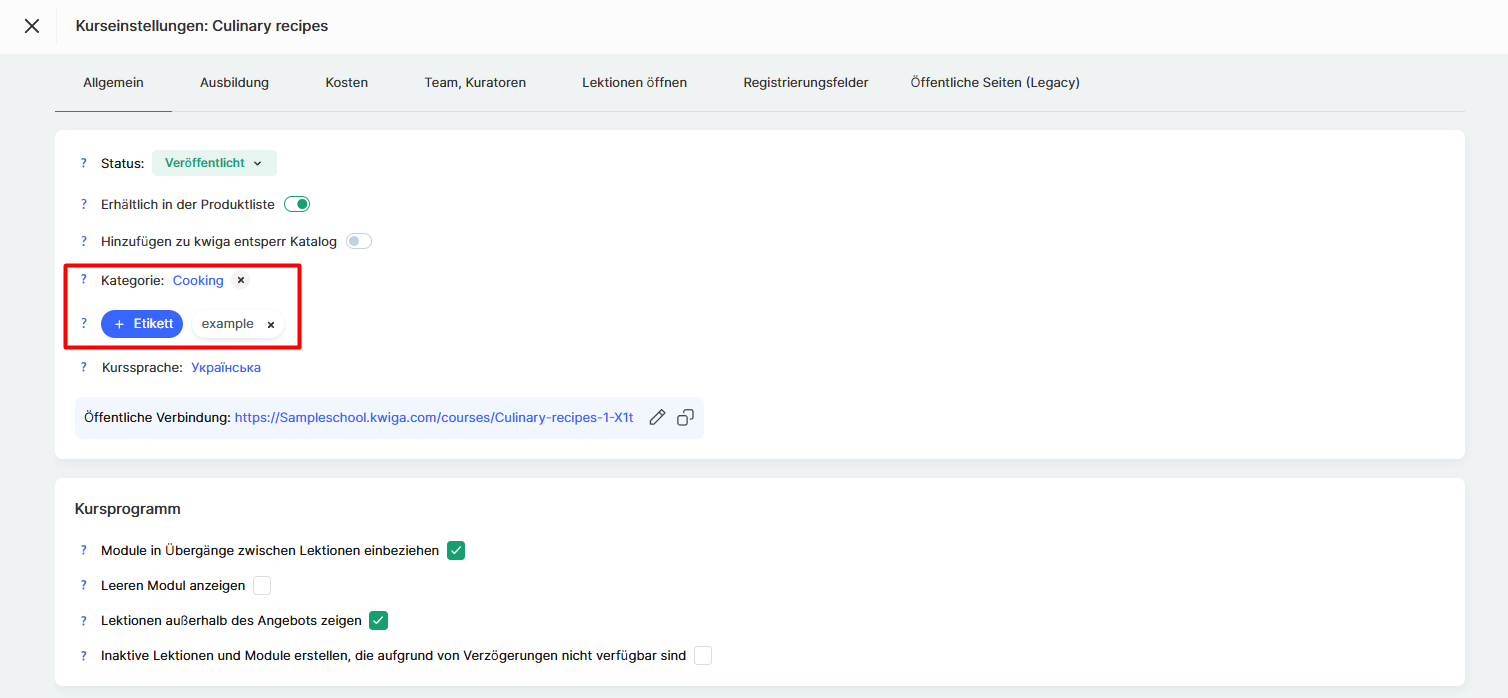Close the course settings with the X icon
Screen dimensions: 1508x698
(x=32, y=26)
